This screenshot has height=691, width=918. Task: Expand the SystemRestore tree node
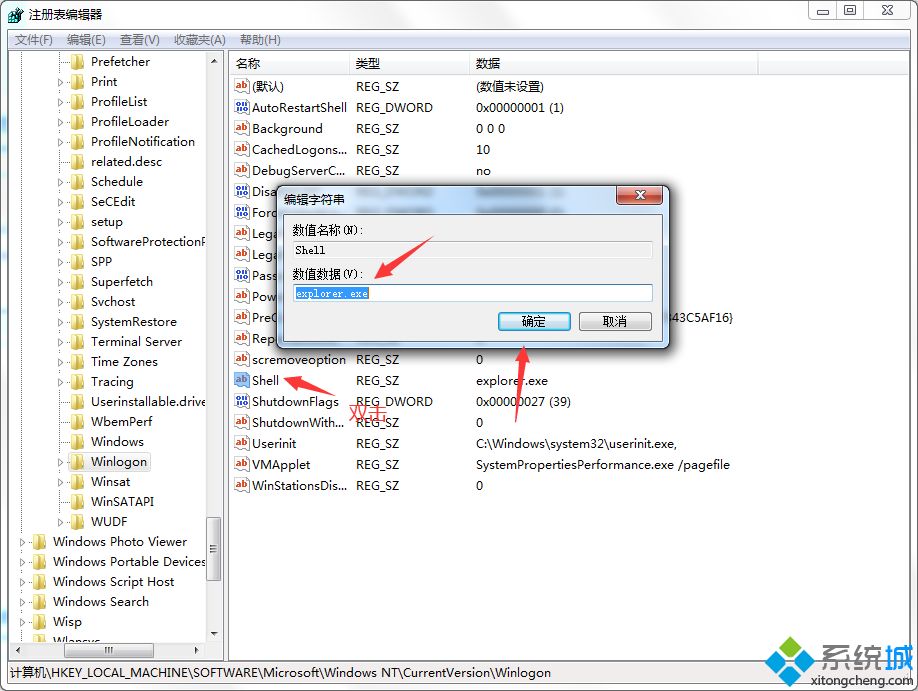click(60, 322)
